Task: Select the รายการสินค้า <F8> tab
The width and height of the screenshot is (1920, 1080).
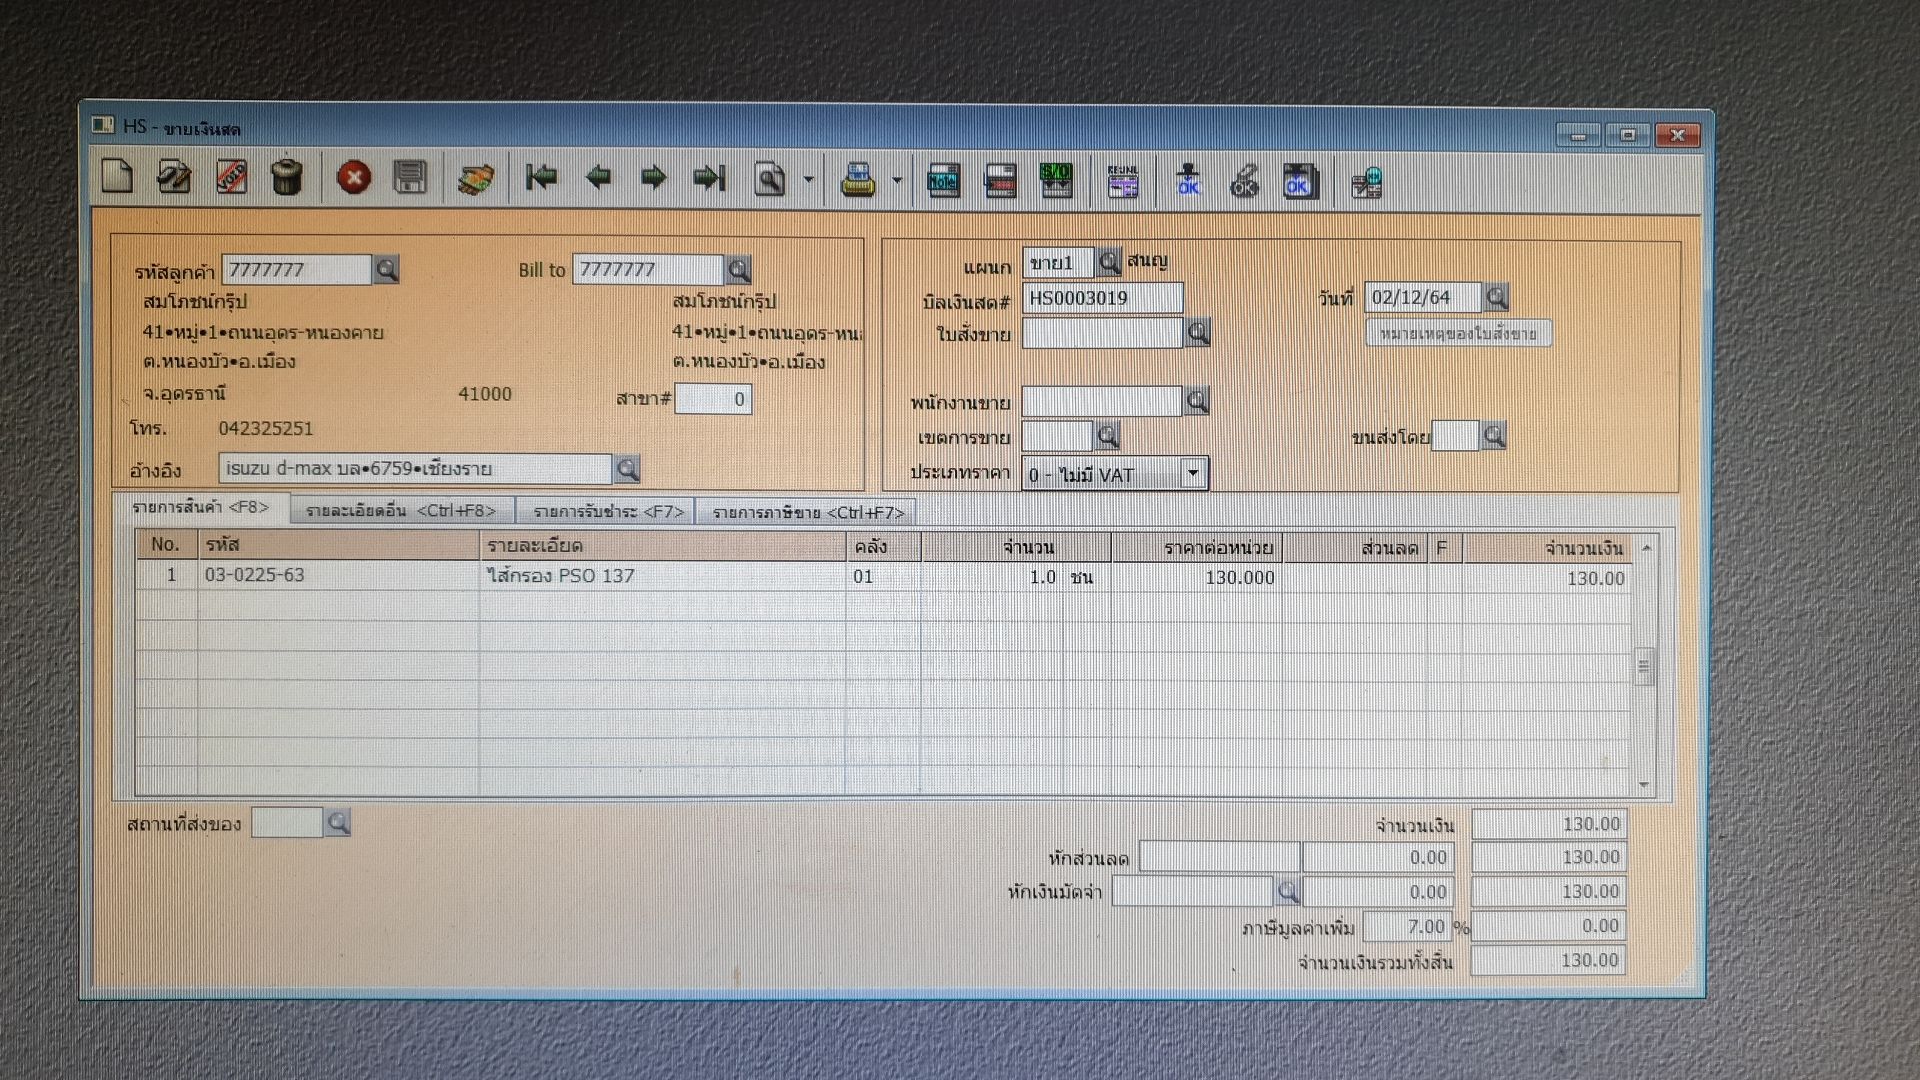Action: [201, 508]
